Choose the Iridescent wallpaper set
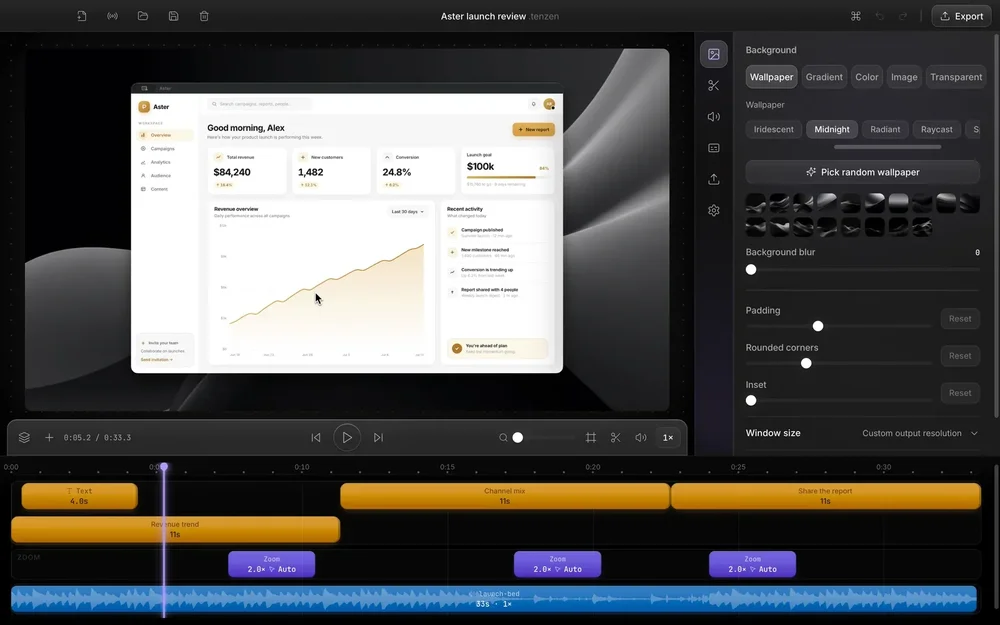Viewport: 1000px width, 625px height. 774,129
